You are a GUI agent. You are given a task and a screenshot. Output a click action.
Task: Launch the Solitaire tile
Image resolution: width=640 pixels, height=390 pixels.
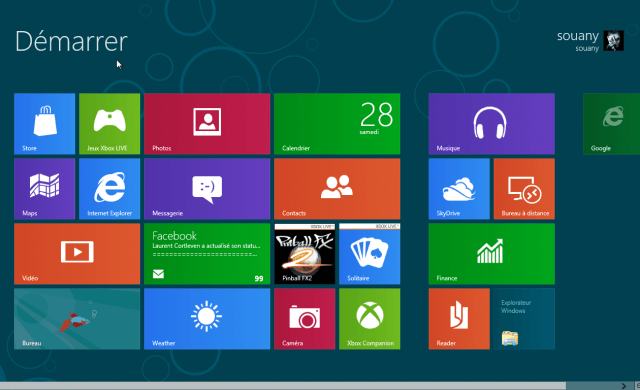tap(370, 254)
